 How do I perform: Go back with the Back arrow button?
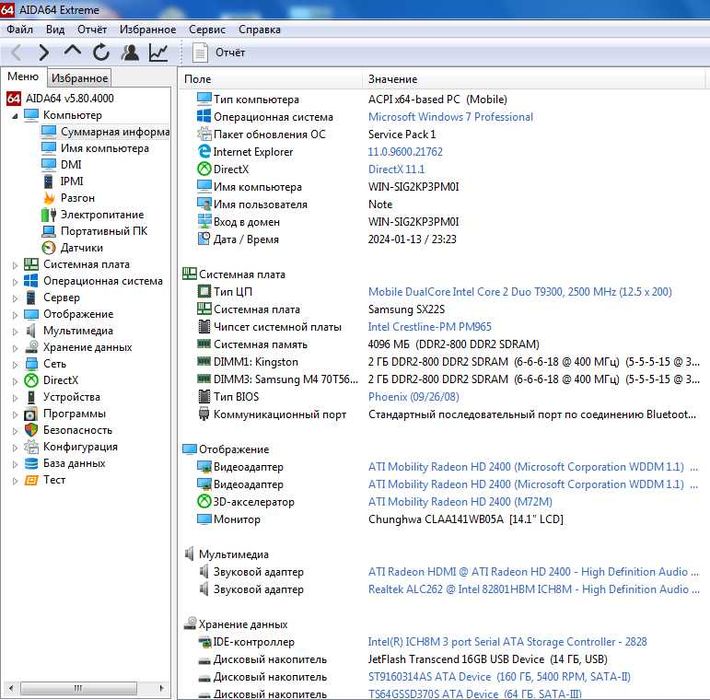pos(16,53)
